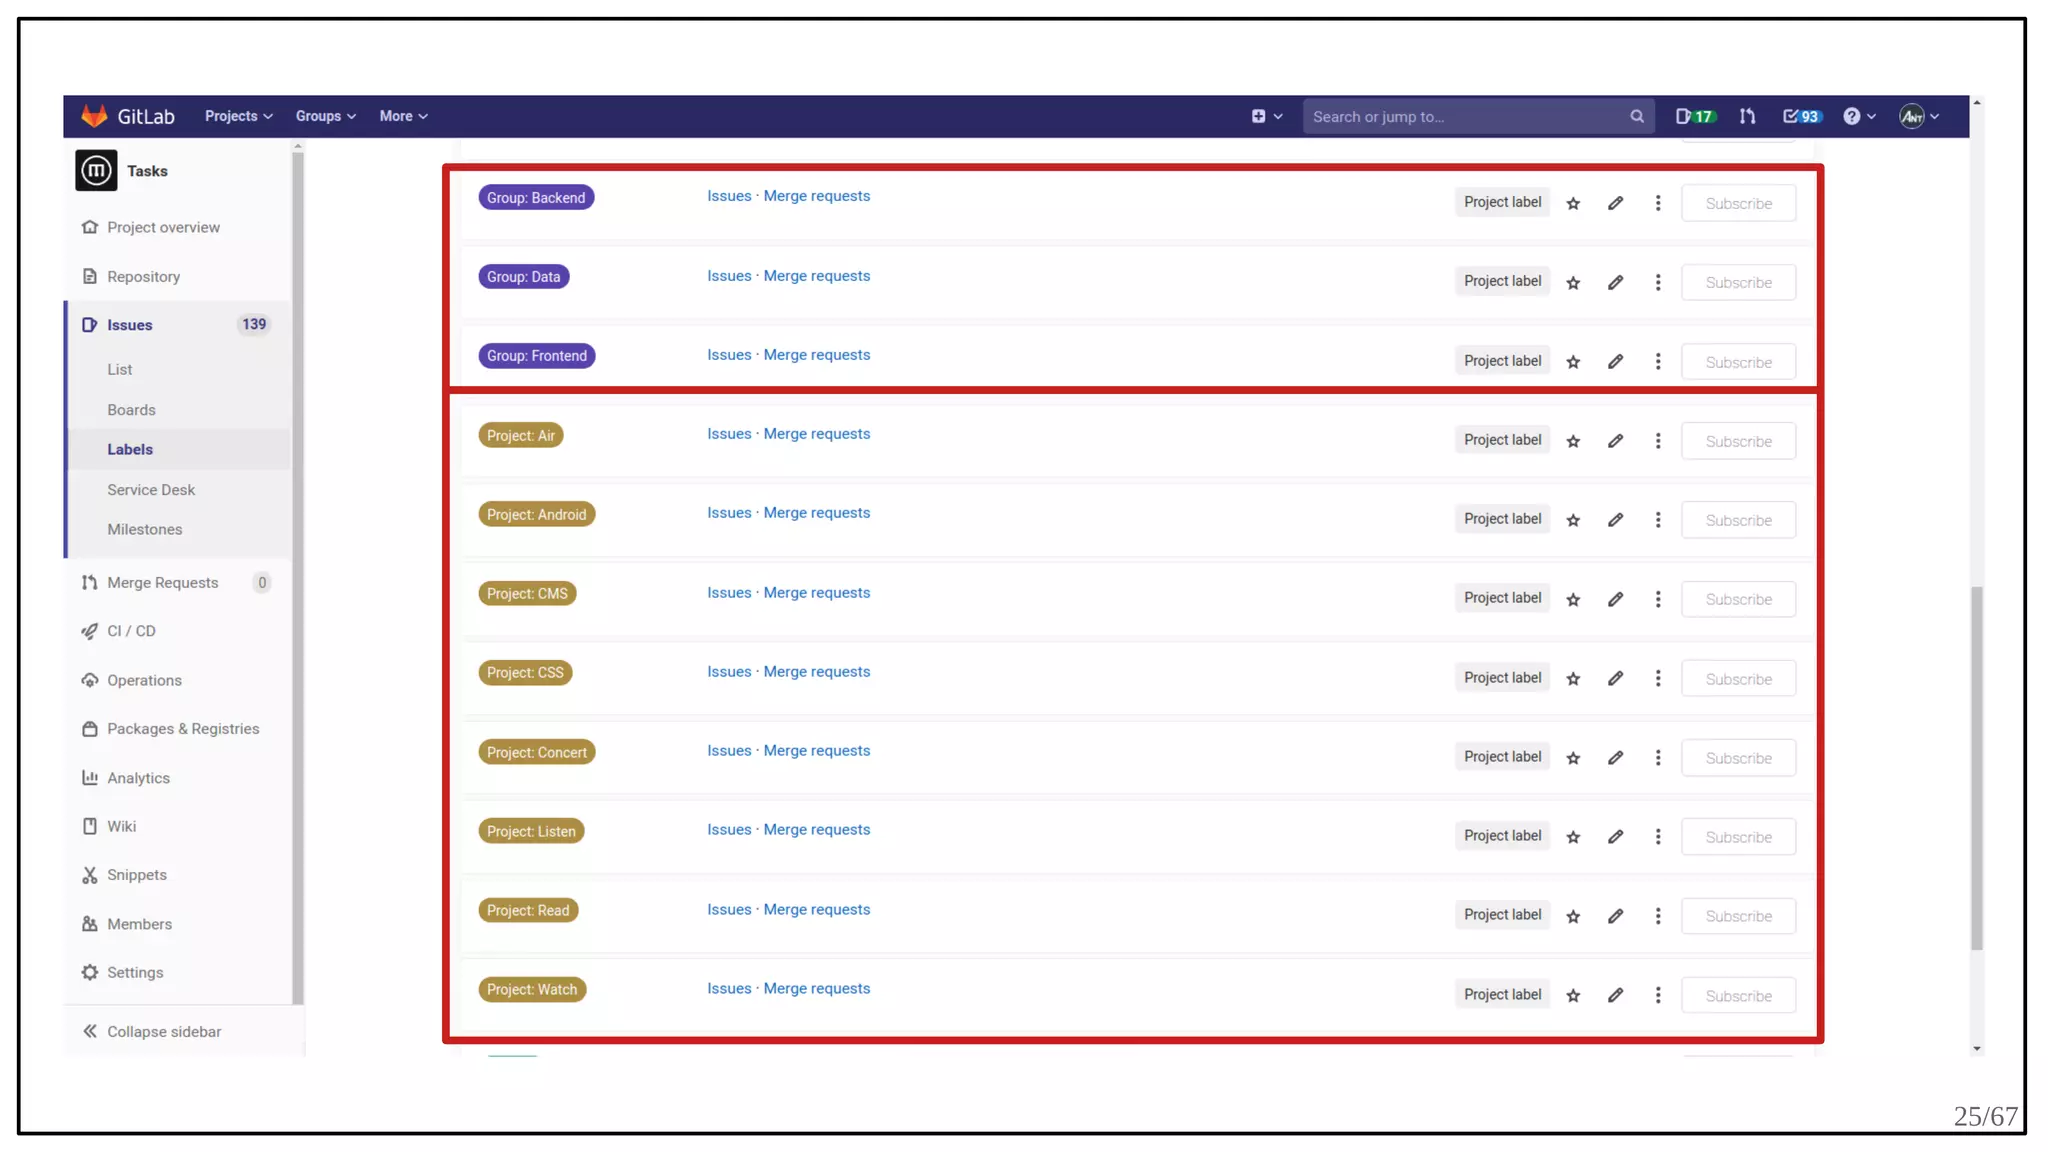Viewport: 2048px width, 1152px height.
Task: Edit the Group: Backend label pencil icon
Action: (1615, 203)
